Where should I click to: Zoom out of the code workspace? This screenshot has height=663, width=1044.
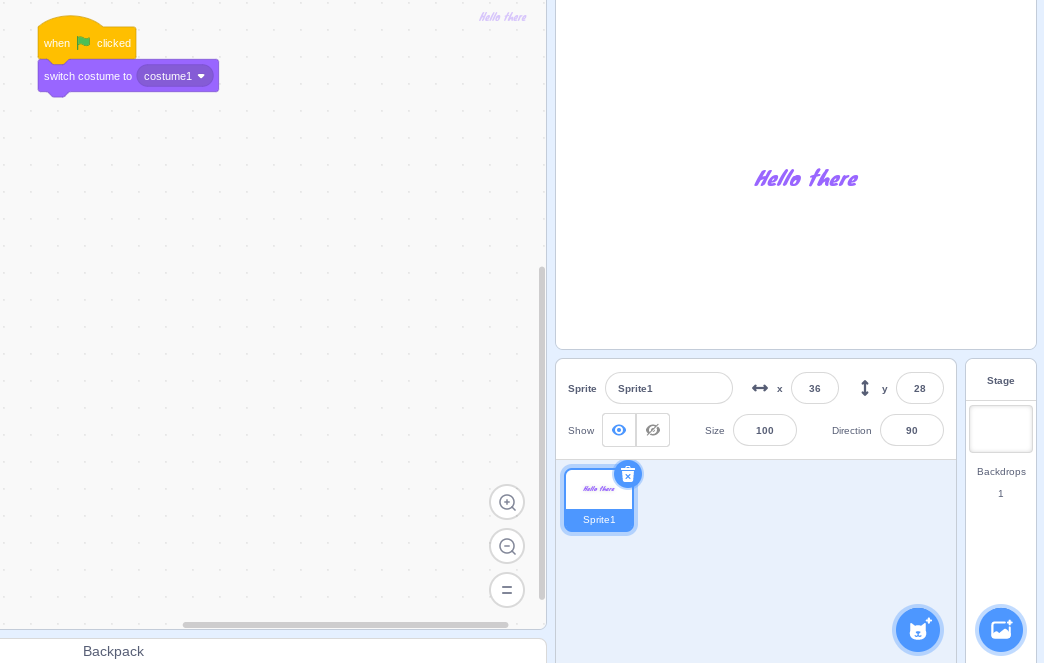(507, 546)
